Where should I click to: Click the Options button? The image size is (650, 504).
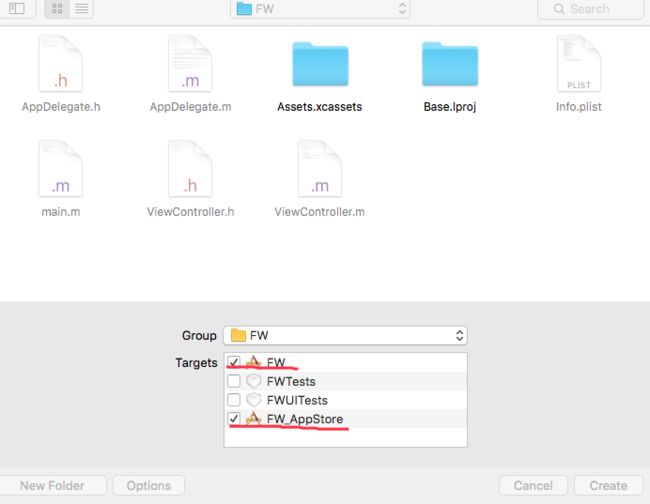coord(149,485)
